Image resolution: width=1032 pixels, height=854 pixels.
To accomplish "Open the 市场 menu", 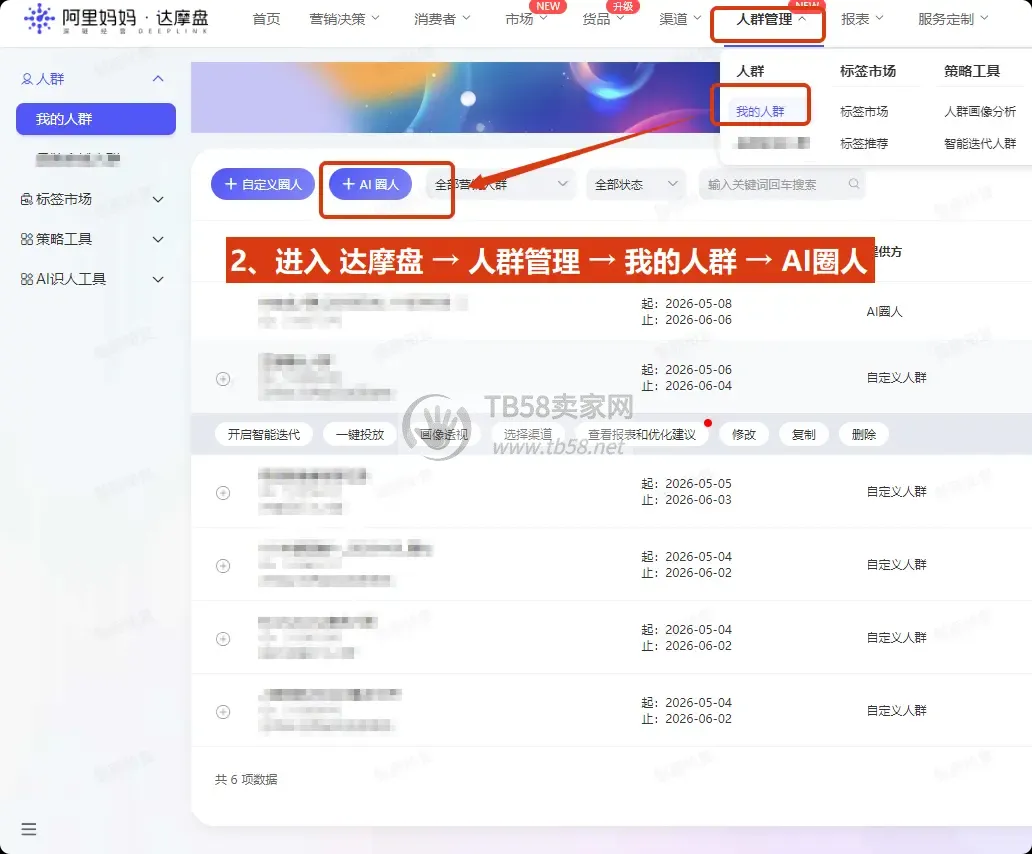I will click(526, 19).
